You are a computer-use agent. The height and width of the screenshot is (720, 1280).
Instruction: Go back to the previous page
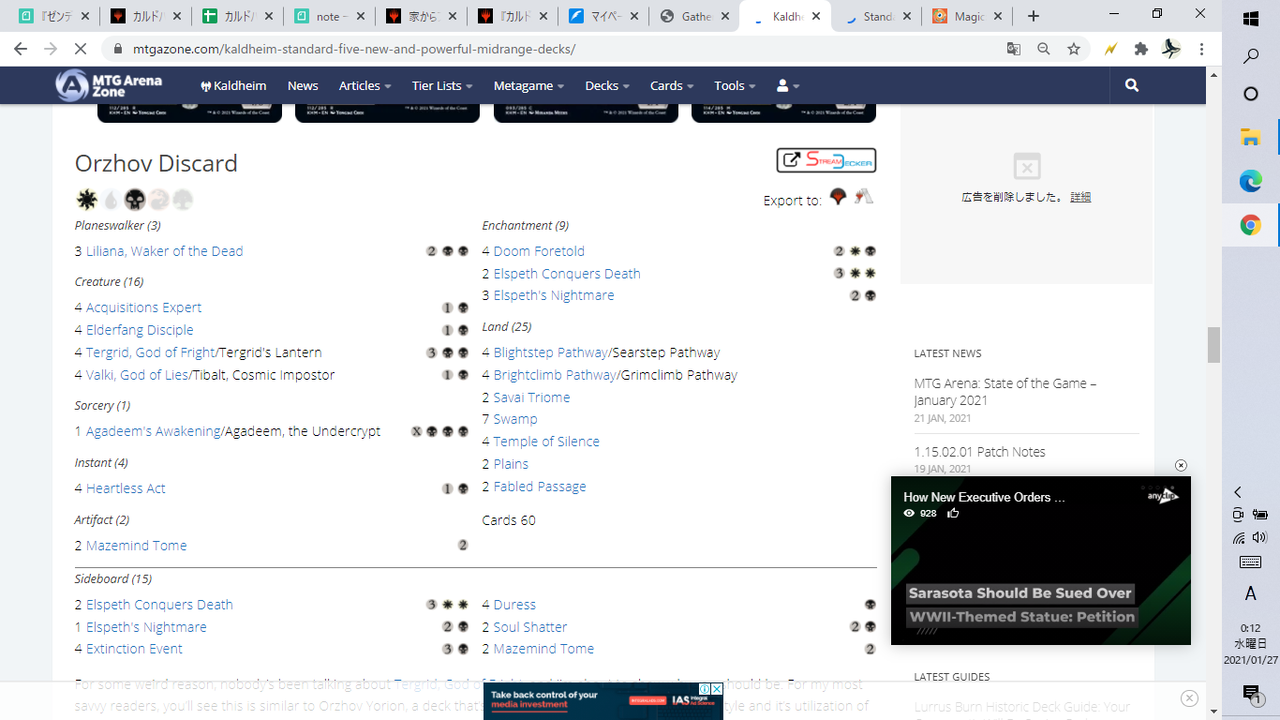[x=21, y=49]
